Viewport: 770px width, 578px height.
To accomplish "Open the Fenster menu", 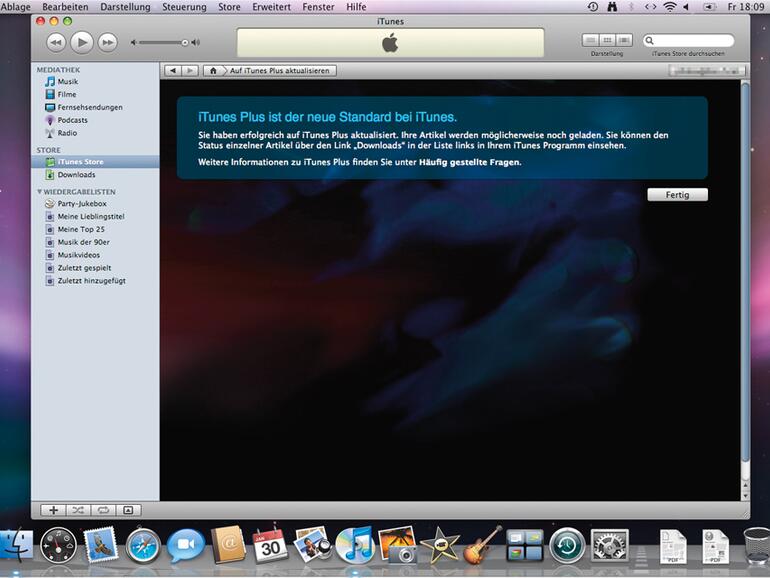I will [x=318, y=7].
